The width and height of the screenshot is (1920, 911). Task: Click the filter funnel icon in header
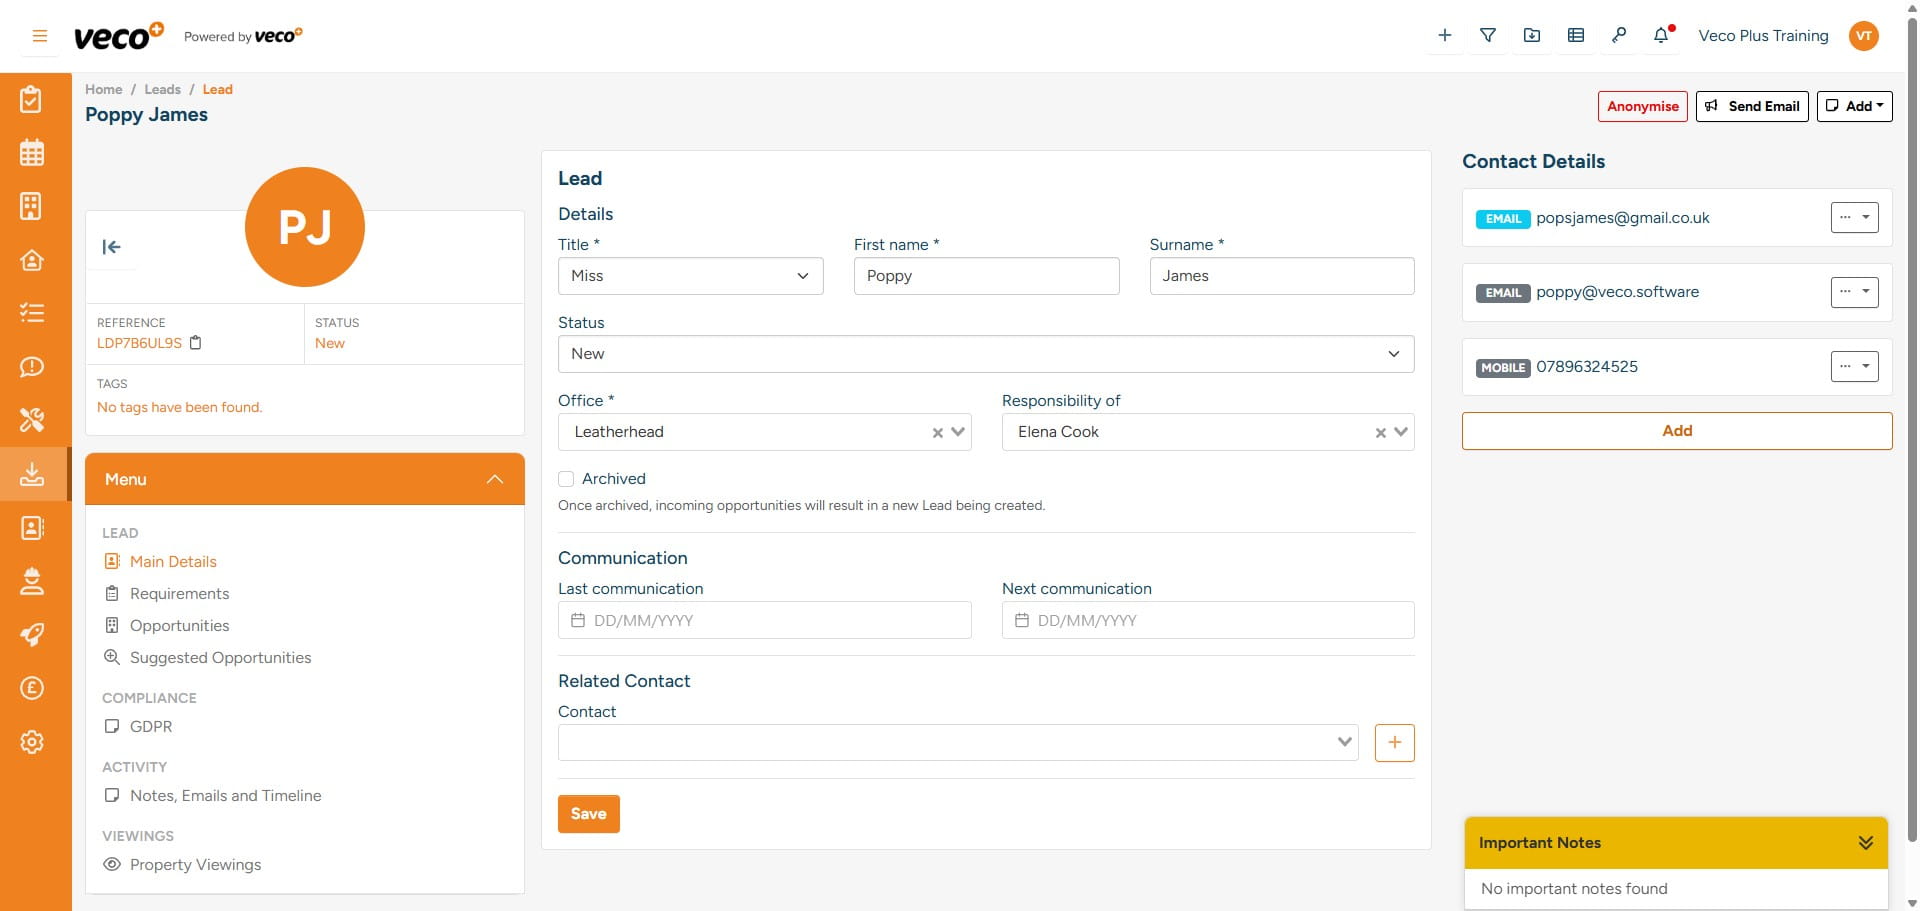[1488, 36]
